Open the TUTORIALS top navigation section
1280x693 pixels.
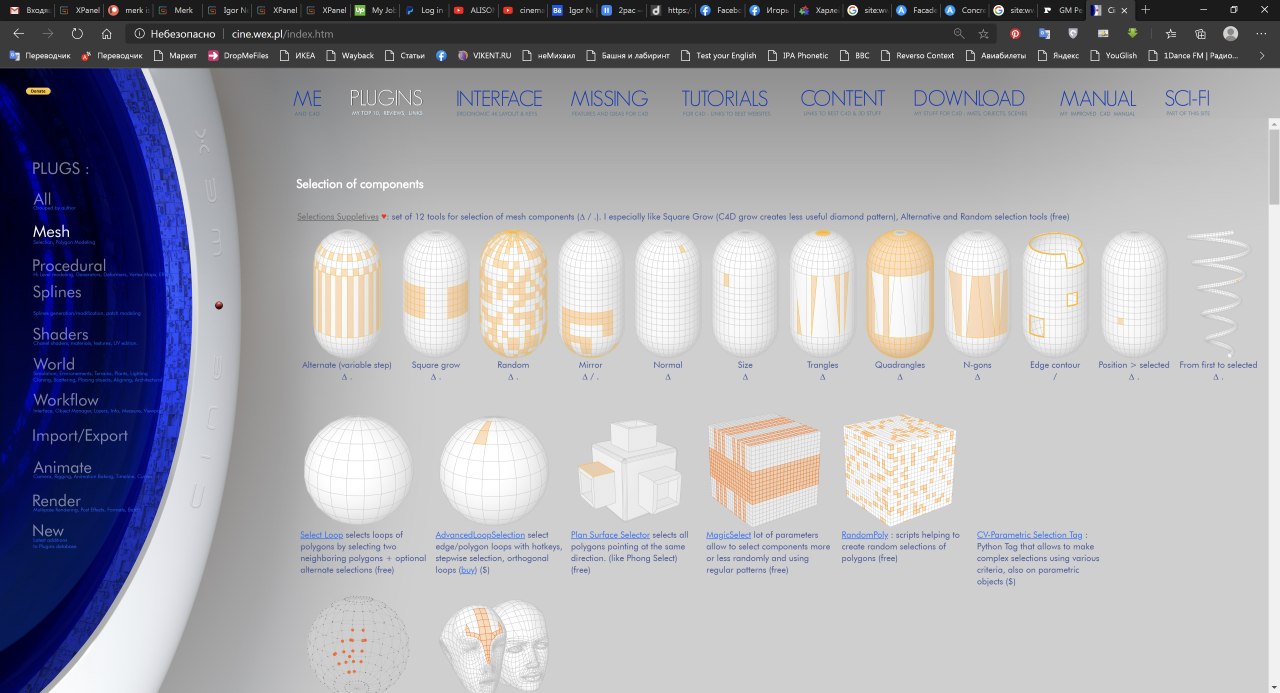[725, 99]
